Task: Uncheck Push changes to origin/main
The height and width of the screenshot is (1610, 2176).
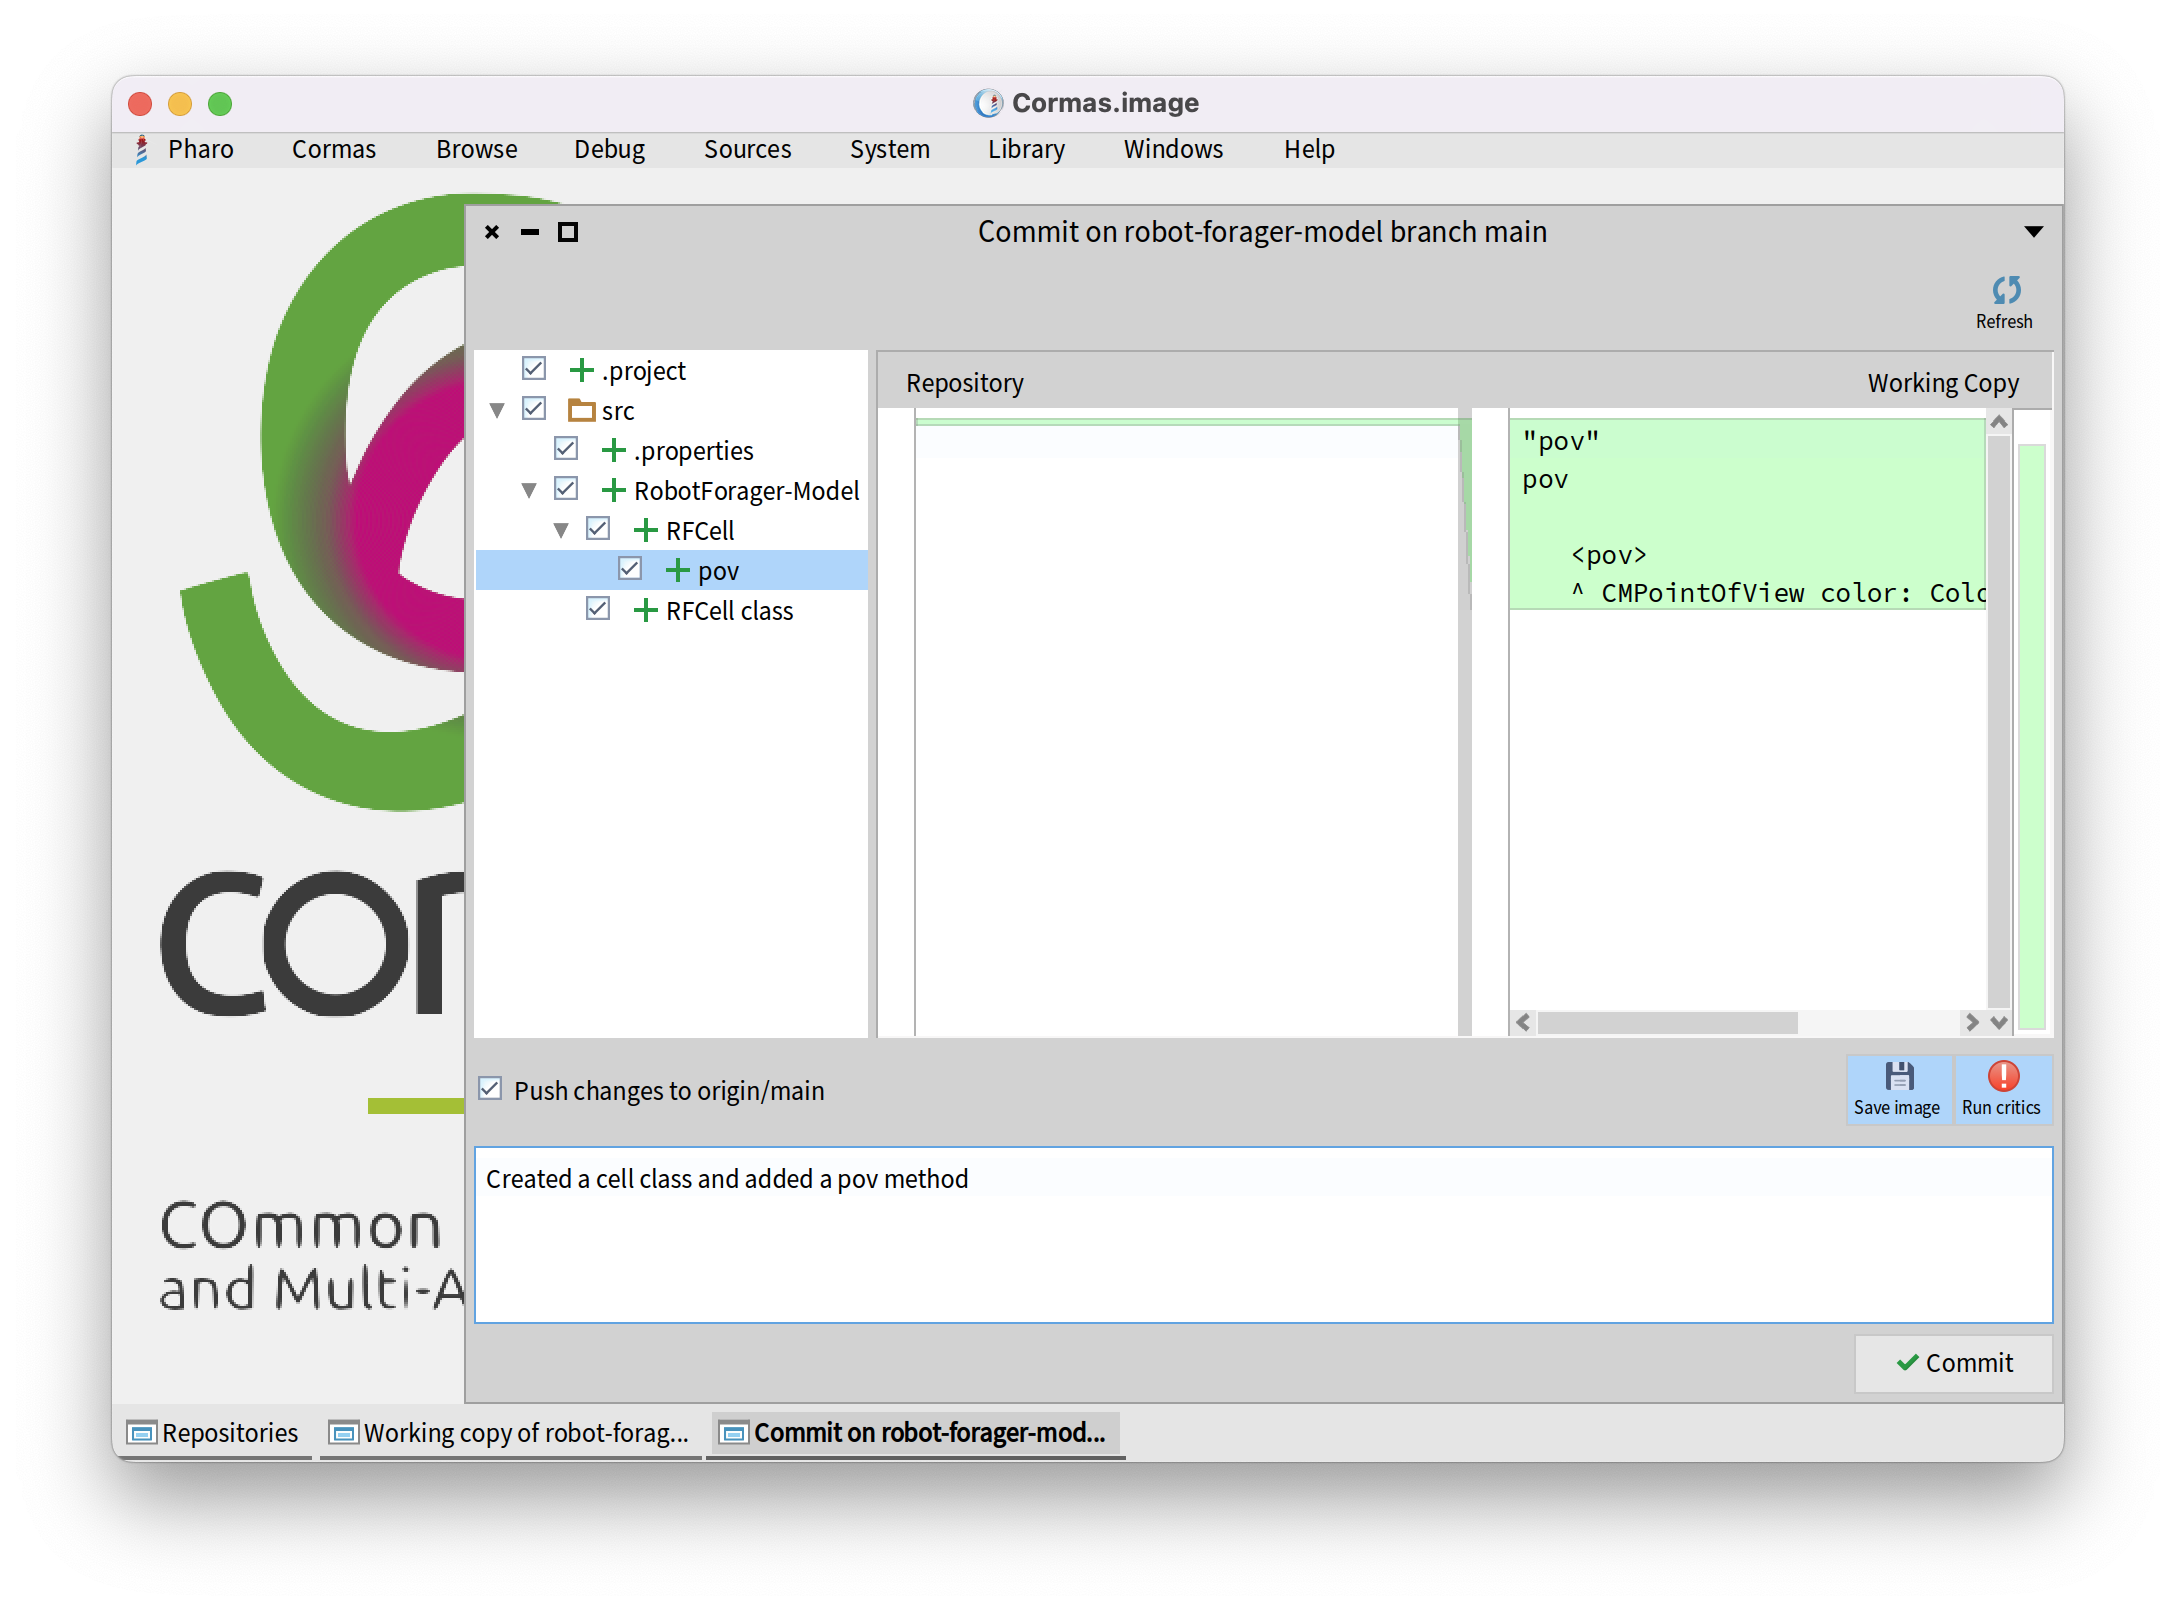Action: [490, 1089]
